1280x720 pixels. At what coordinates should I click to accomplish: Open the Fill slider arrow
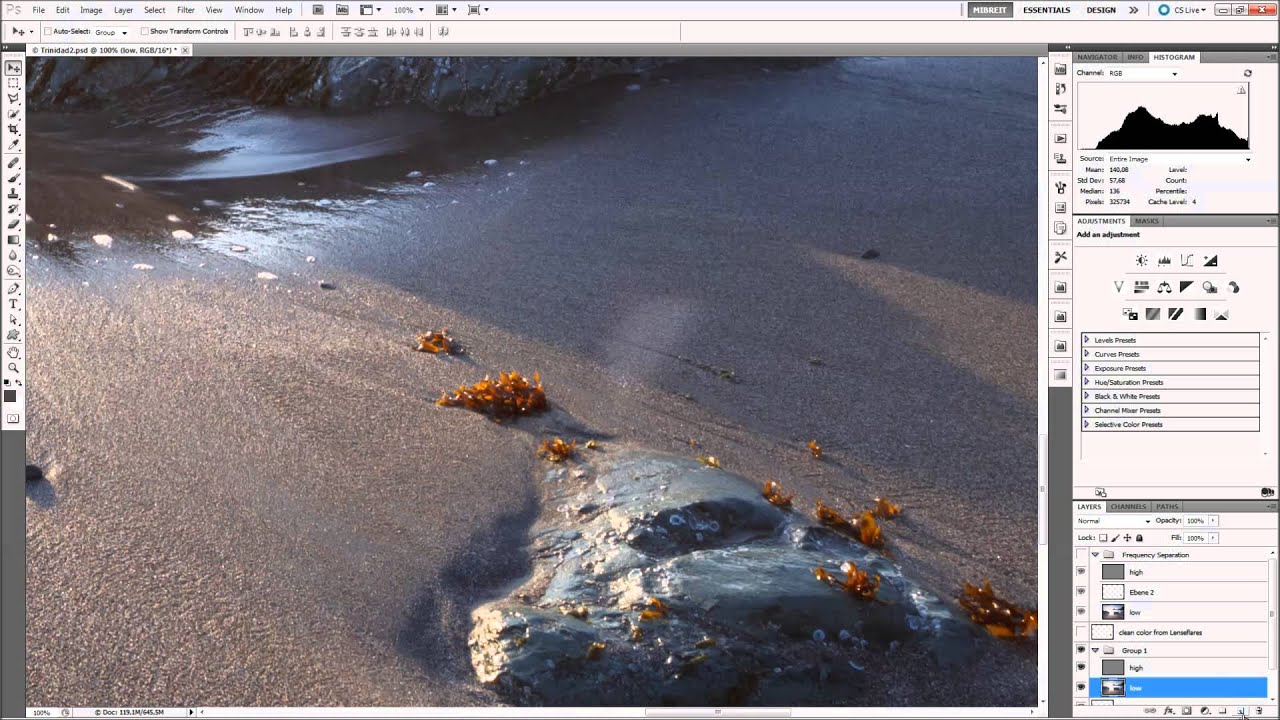(1213, 538)
